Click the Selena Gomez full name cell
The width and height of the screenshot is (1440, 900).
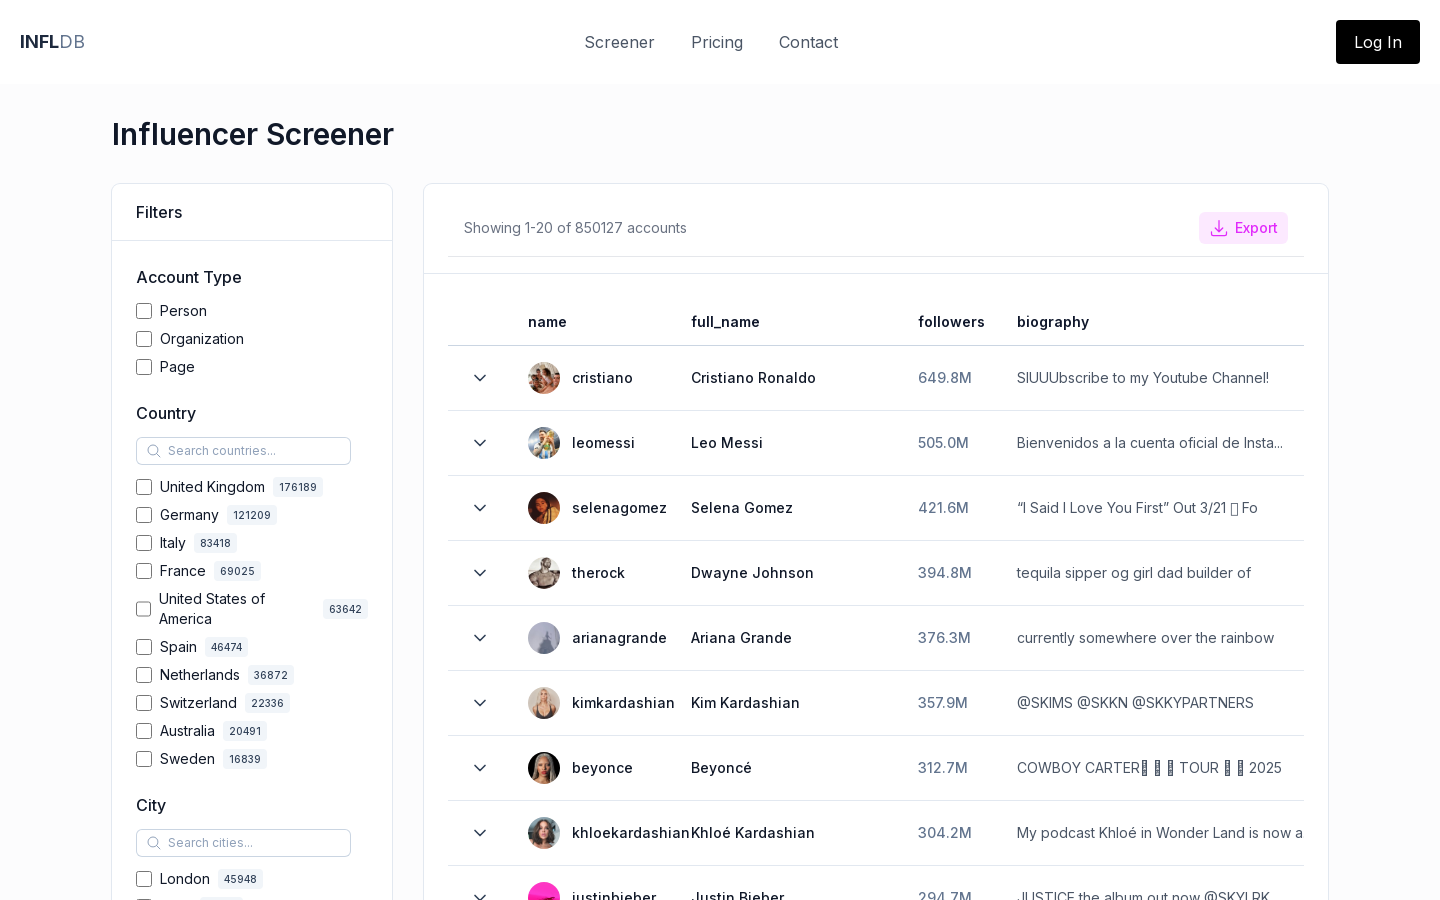point(742,508)
